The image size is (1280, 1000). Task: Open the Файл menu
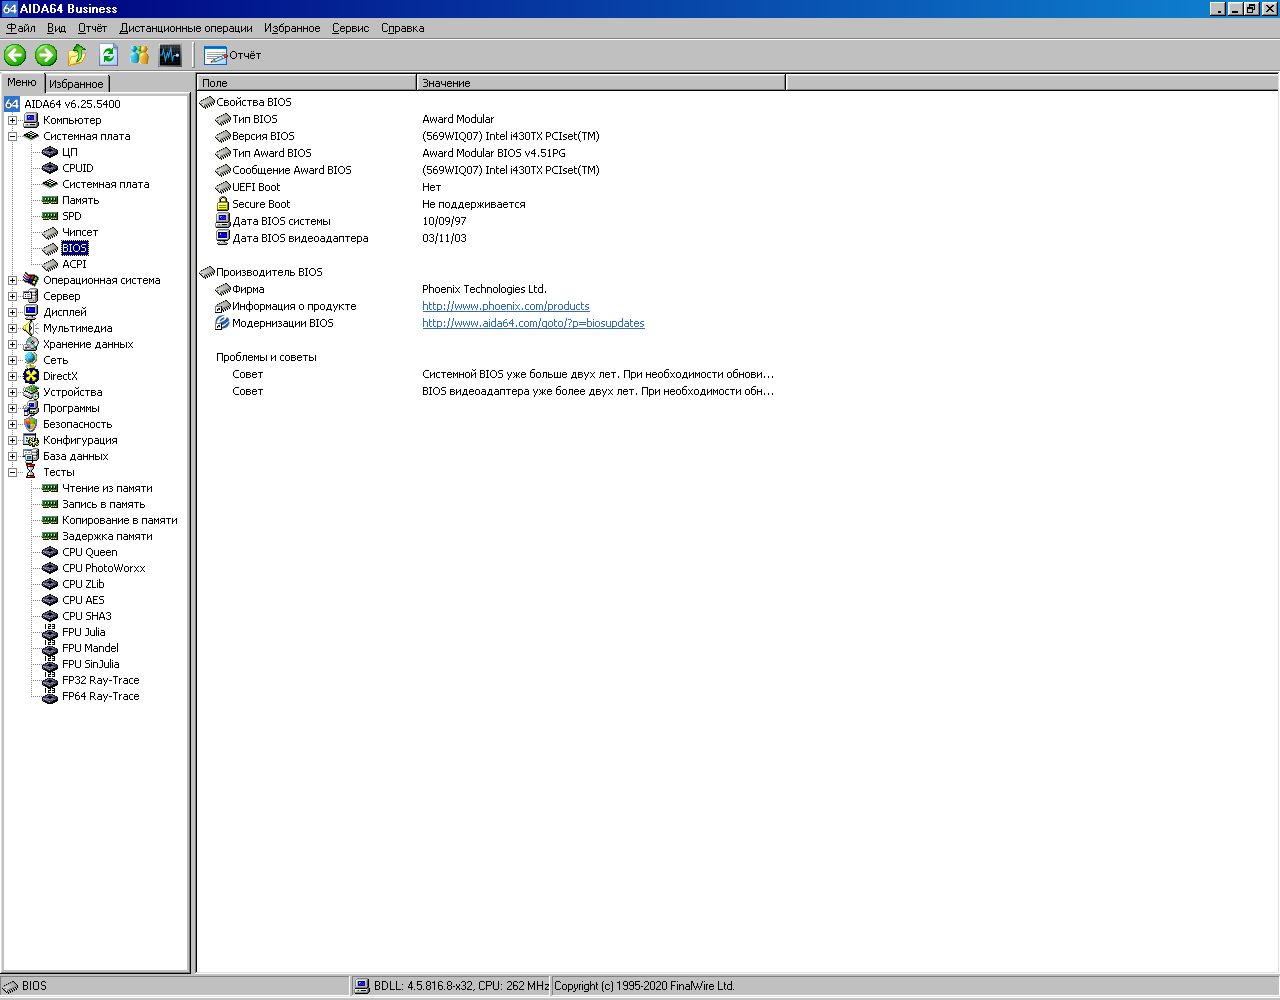(21, 28)
